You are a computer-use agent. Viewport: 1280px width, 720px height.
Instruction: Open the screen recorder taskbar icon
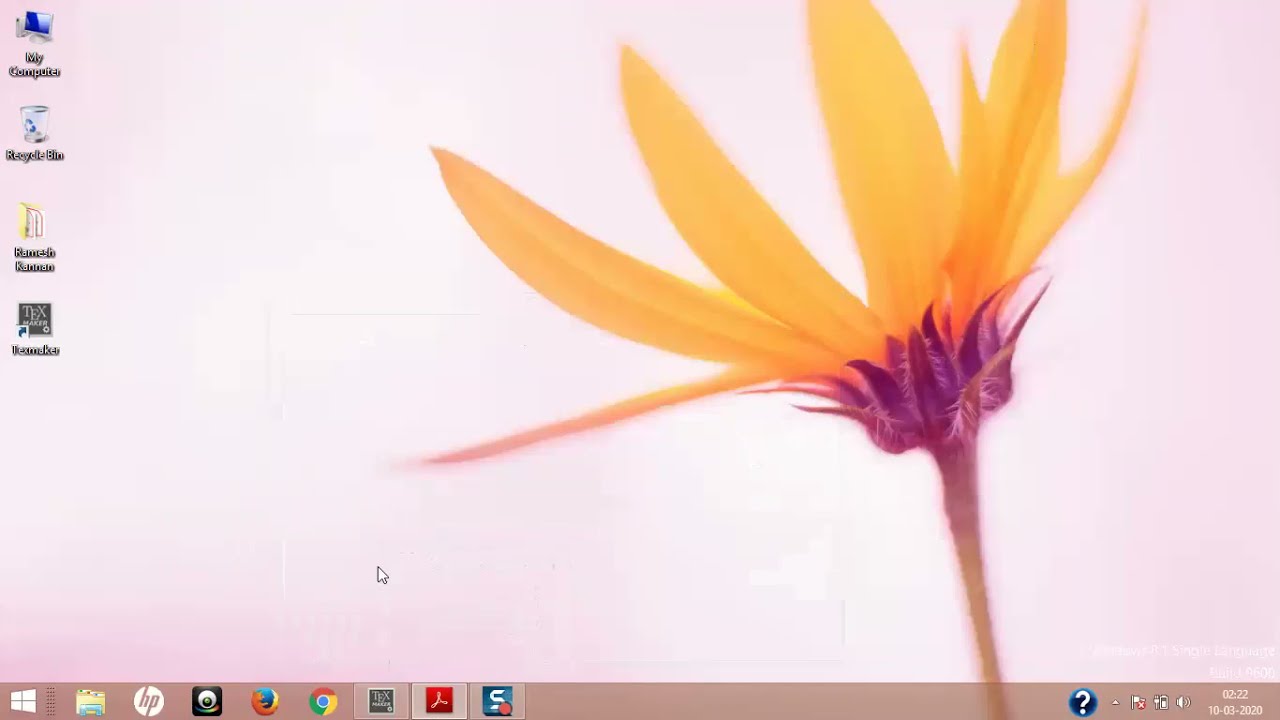click(x=497, y=702)
